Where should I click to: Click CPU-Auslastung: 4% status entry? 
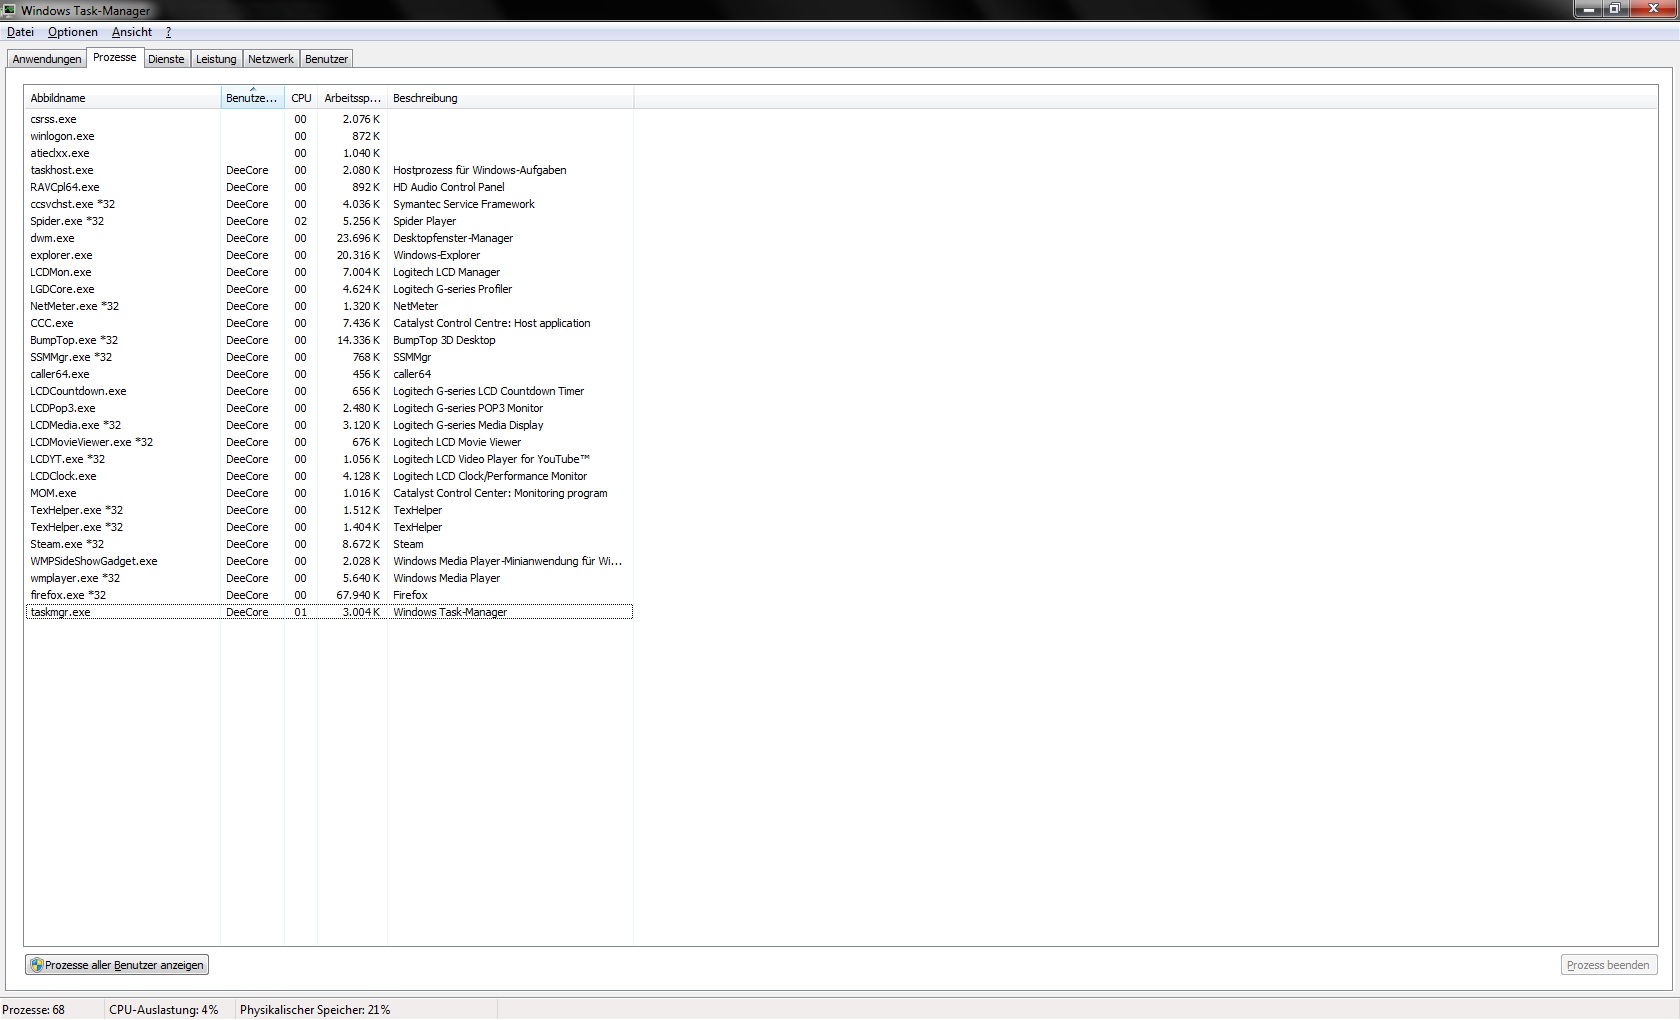(x=164, y=1010)
